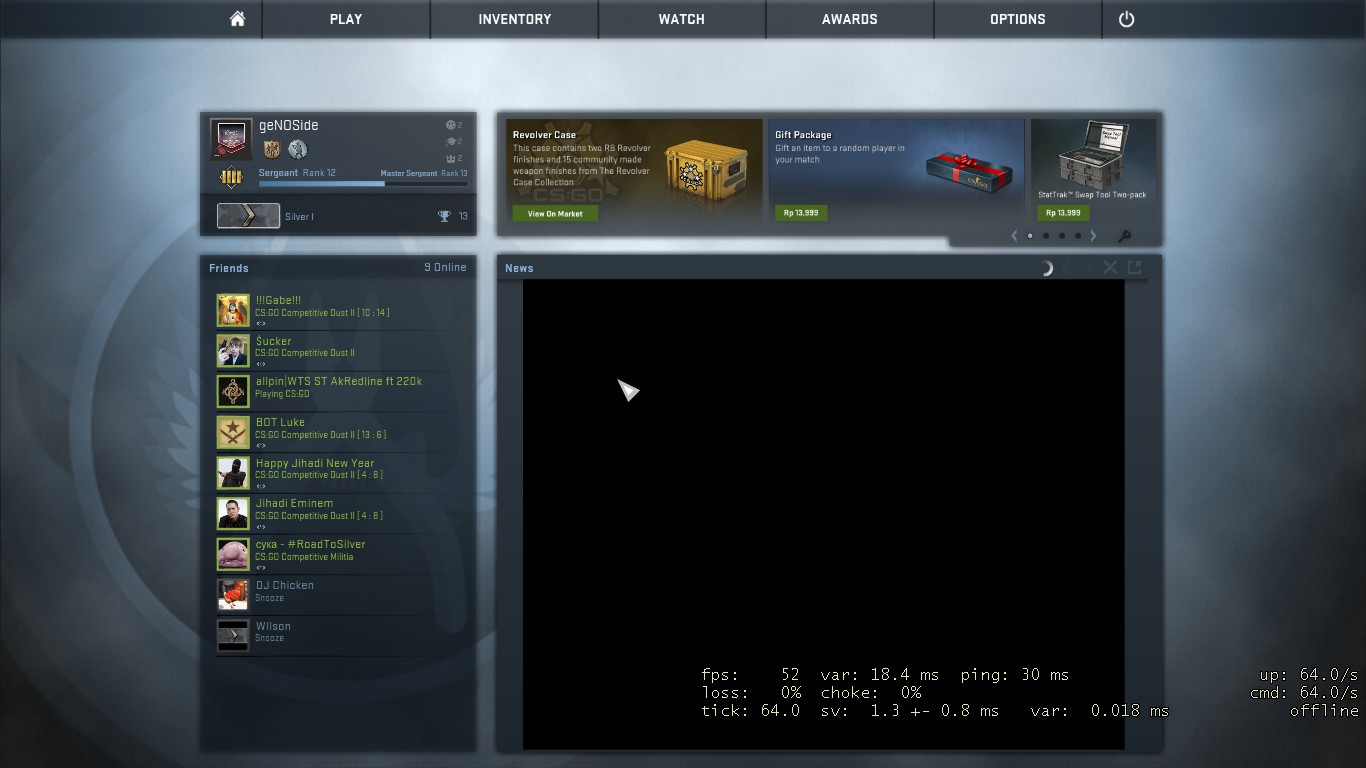This screenshot has height=768, width=1366.
Task: Stop loading the News page
Action: pyautogui.click(x=1110, y=268)
